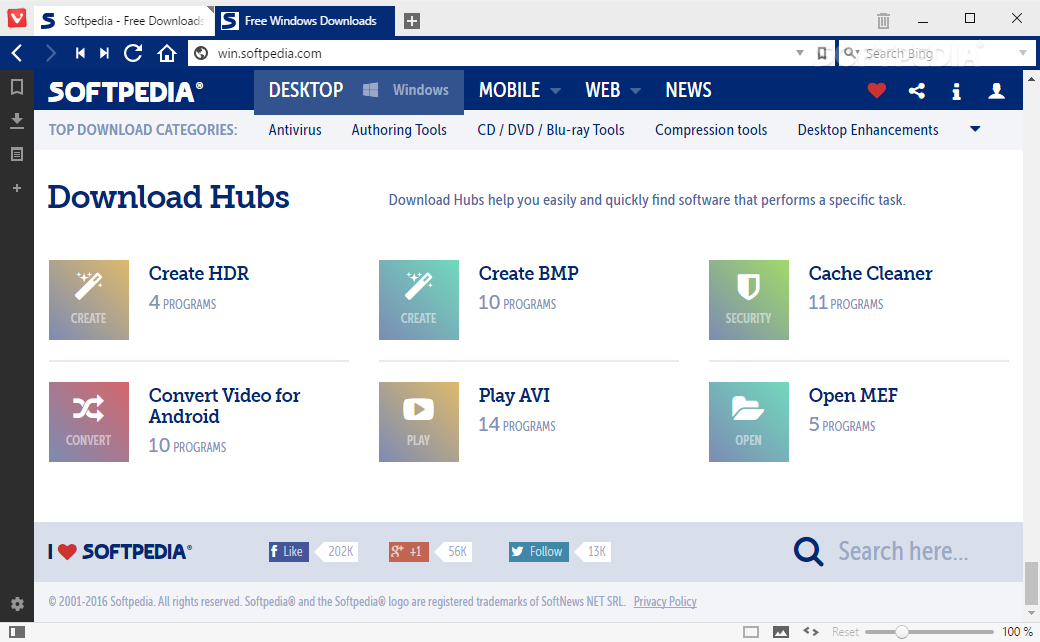Open the NEWS section
The height and width of the screenshot is (642, 1040).
pos(688,90)
